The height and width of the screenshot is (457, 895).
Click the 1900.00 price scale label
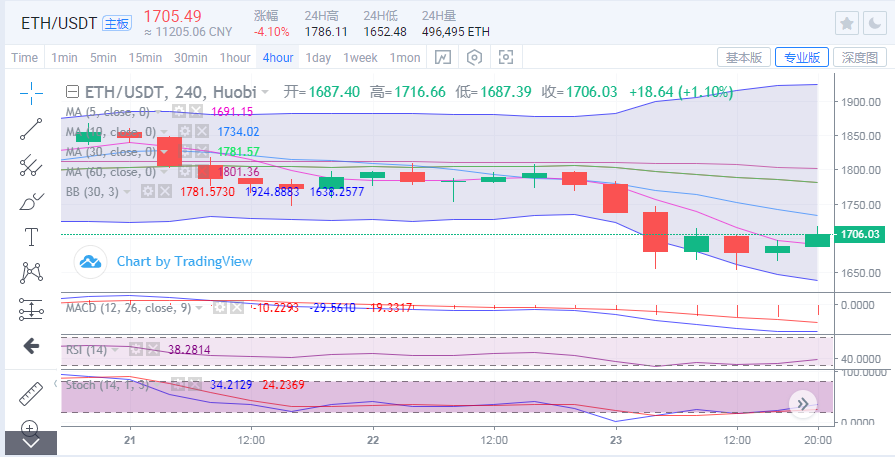[x=860, y=102]
